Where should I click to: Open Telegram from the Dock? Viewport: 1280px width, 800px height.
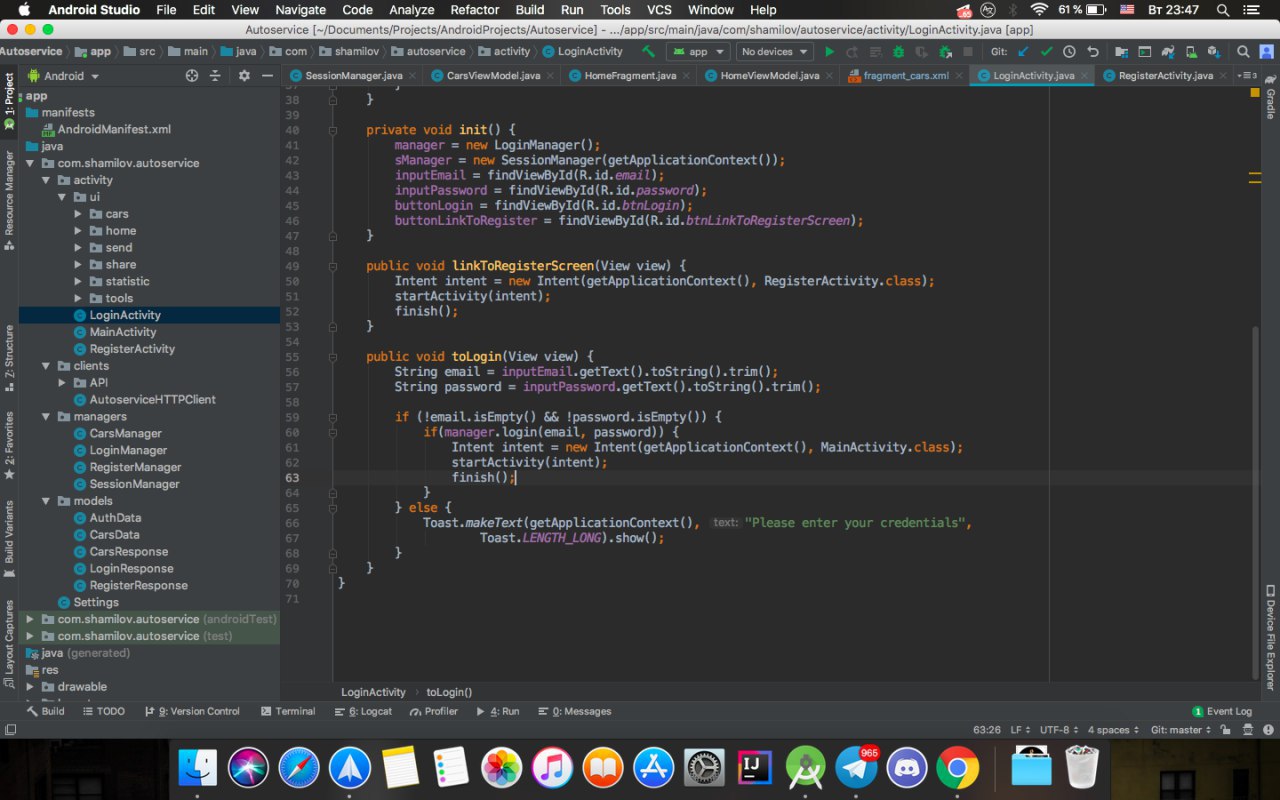855,767
